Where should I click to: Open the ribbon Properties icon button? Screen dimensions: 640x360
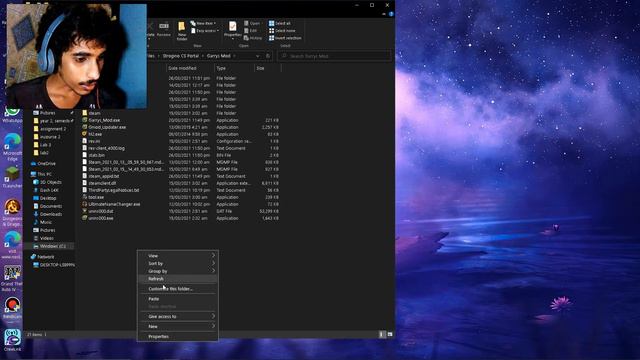point(232,30)
